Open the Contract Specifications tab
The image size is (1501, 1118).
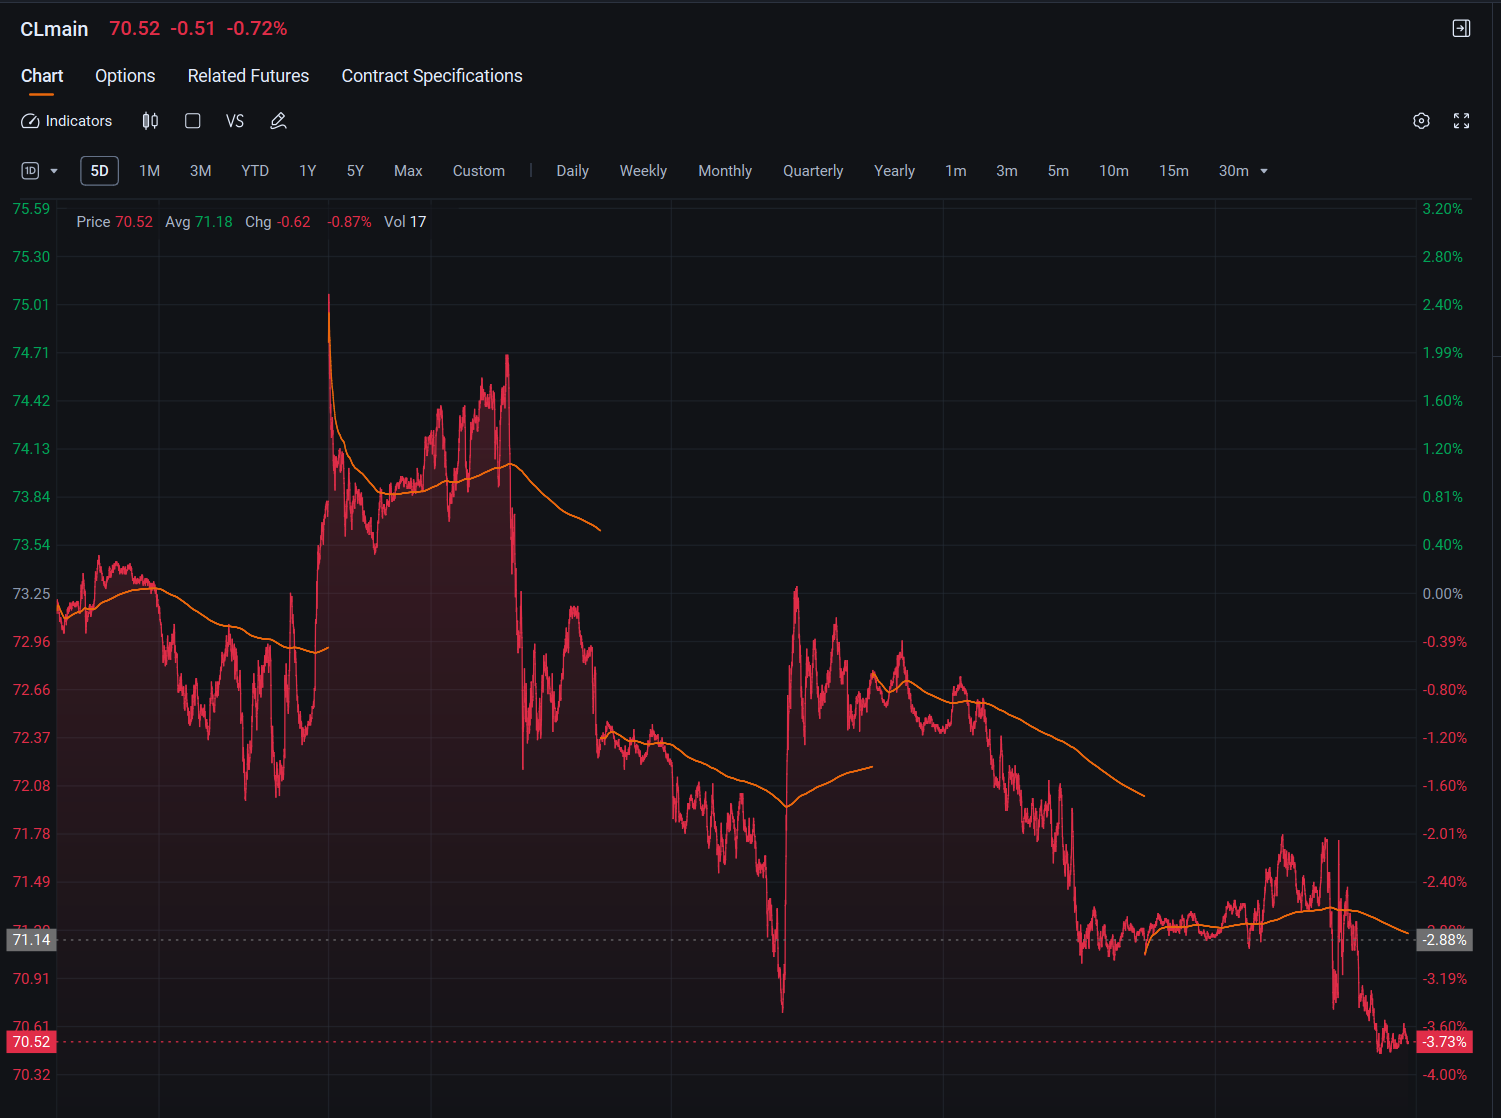tap(432, 76)
